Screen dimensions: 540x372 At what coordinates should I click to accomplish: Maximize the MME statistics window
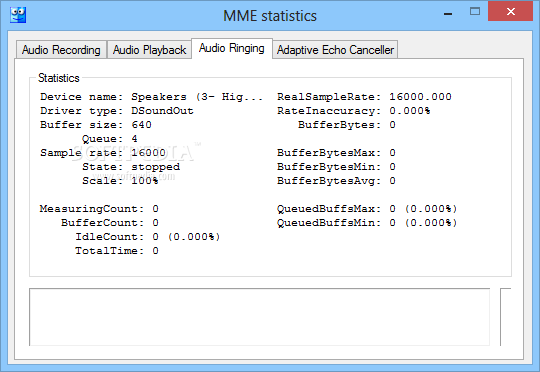[x=475, y=11]
